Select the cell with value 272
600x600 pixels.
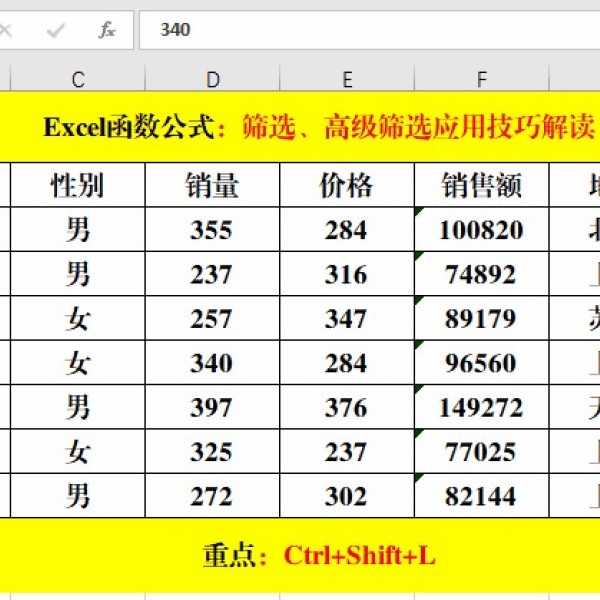[213, 496]
